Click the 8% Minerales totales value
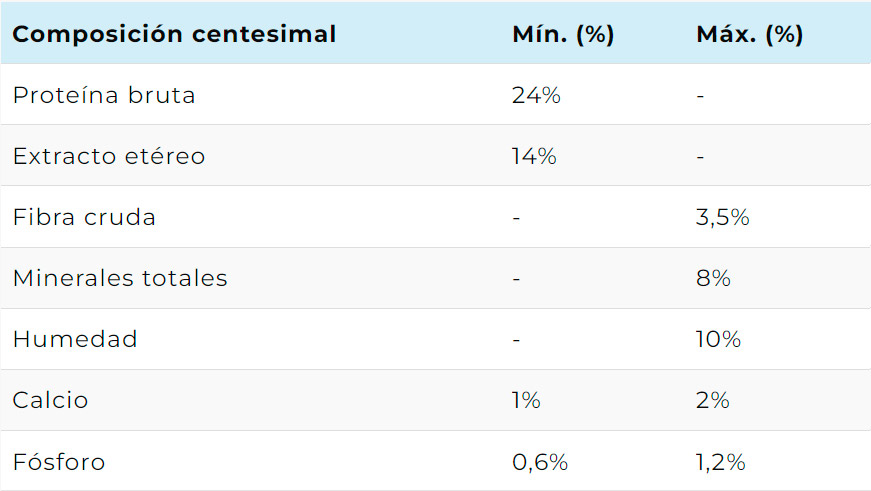Screen dimensions: 871x491 (713, 278)
